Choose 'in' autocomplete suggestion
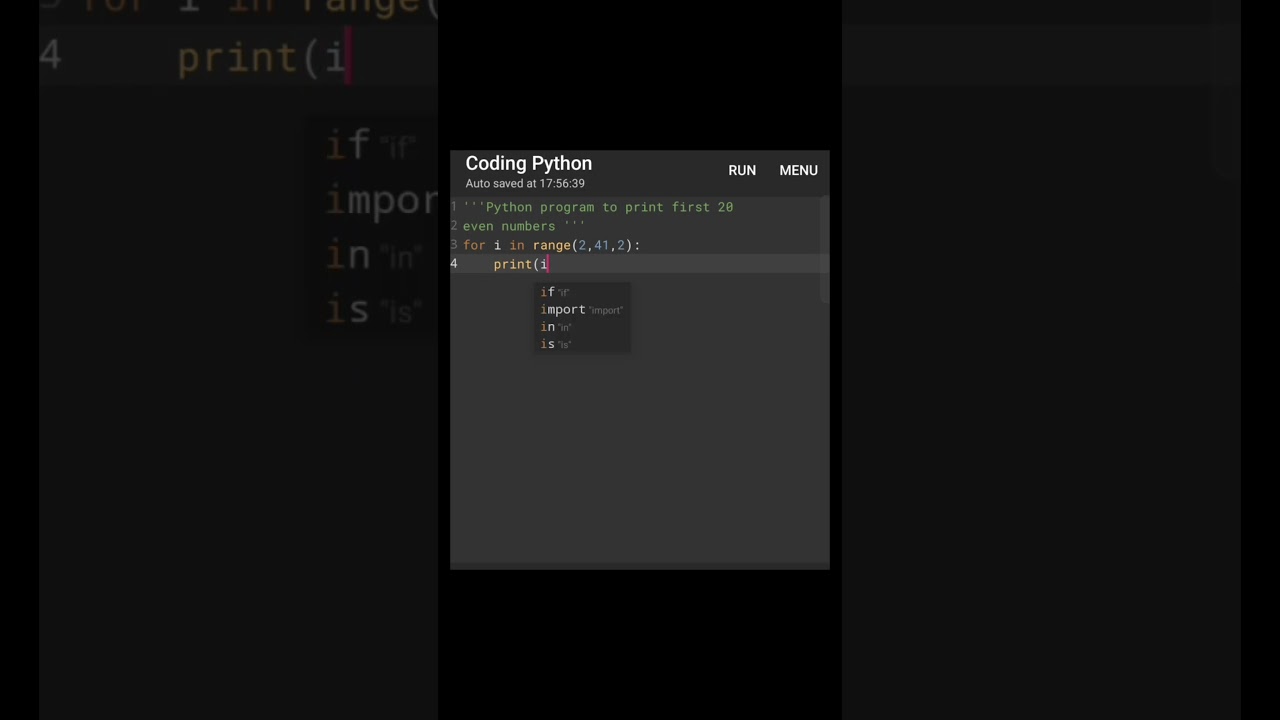1280x720 pixels. point(584,327)
